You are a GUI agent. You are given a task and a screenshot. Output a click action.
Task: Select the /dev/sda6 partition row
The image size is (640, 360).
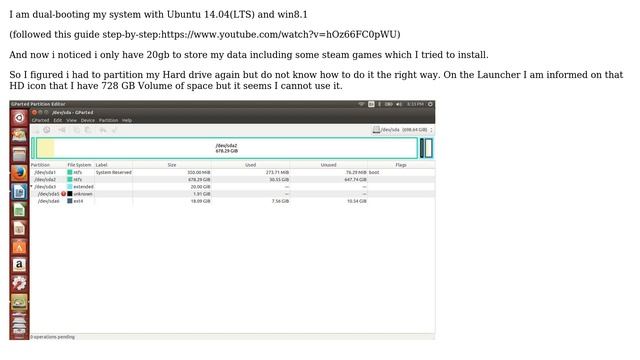(x=233, y=201)
